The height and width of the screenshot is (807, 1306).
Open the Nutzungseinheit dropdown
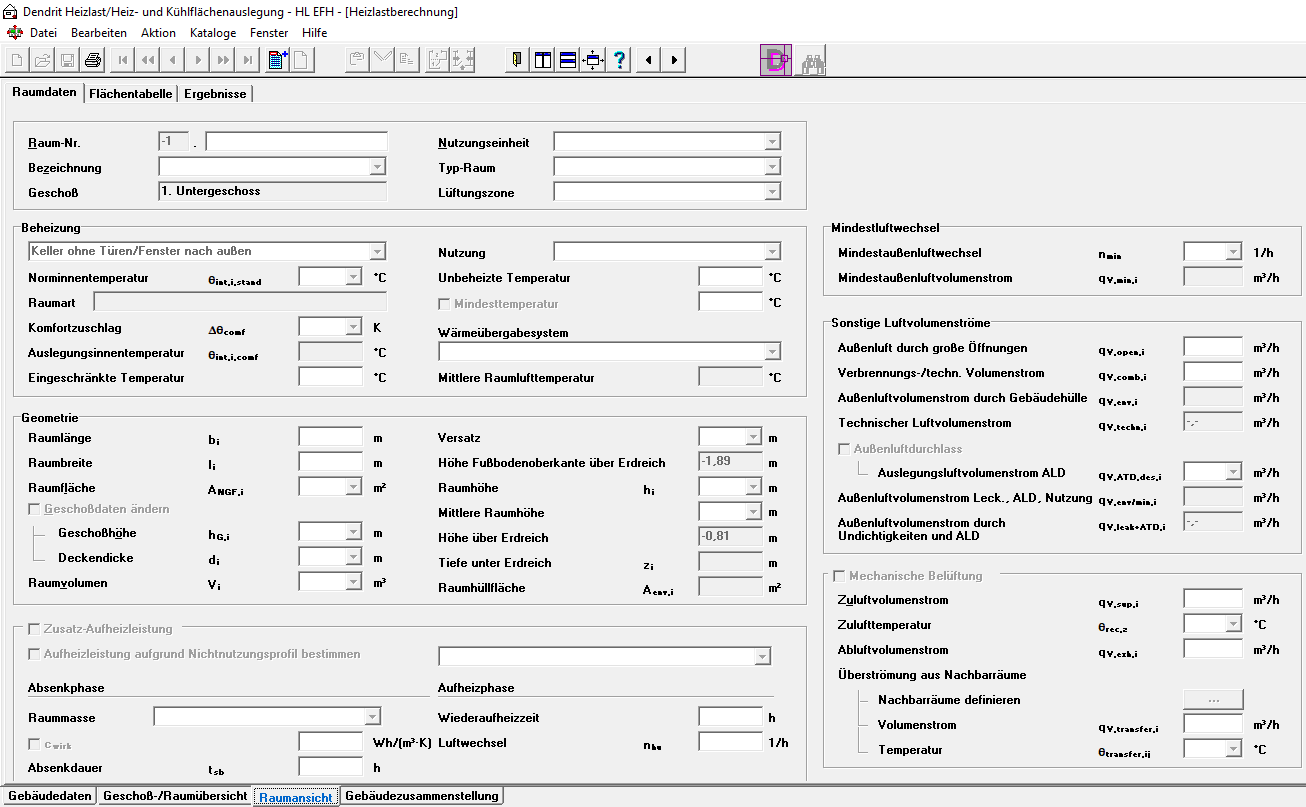tap(771, 142)
